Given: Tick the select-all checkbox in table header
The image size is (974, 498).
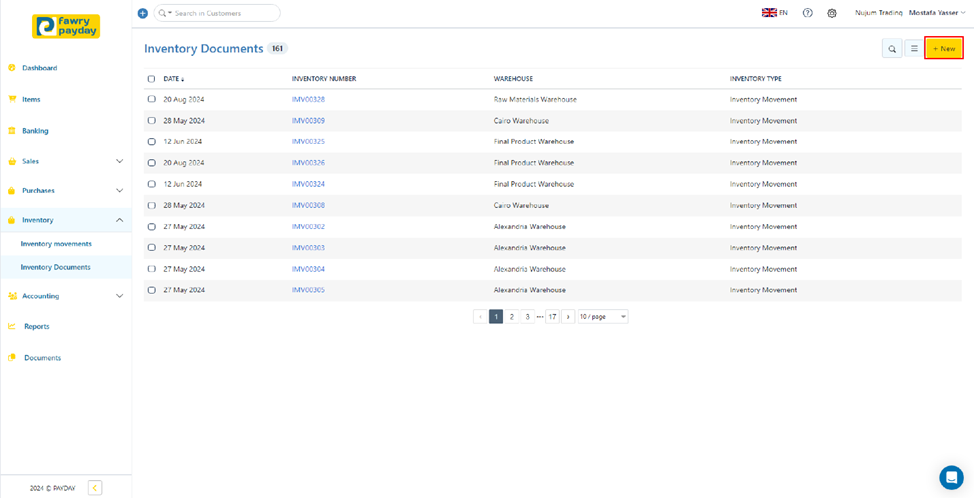Looking at the screenshot, I should click(x=152, y=79).
